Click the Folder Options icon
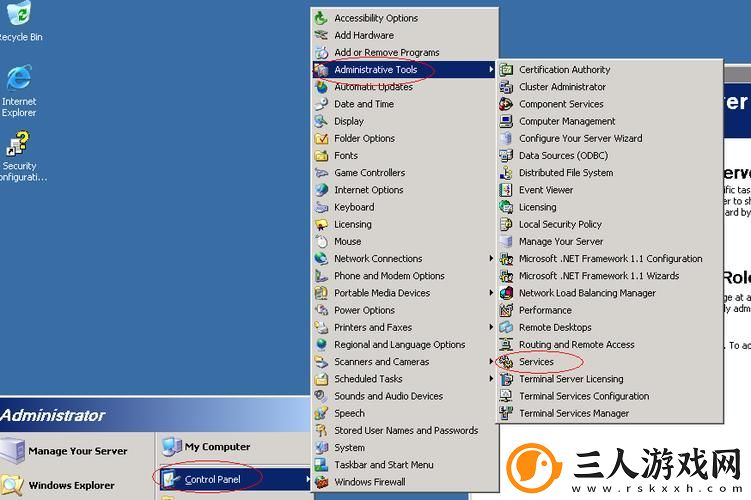The image size is (751, 500). pos(321,139)
